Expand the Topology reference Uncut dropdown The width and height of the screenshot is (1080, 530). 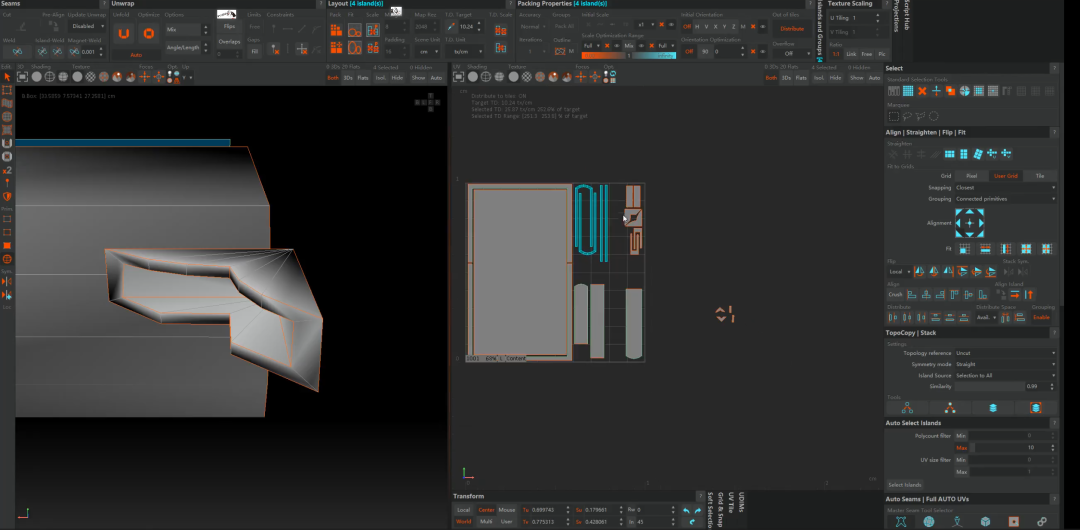pyautogui.click(x=1005, y=353)
